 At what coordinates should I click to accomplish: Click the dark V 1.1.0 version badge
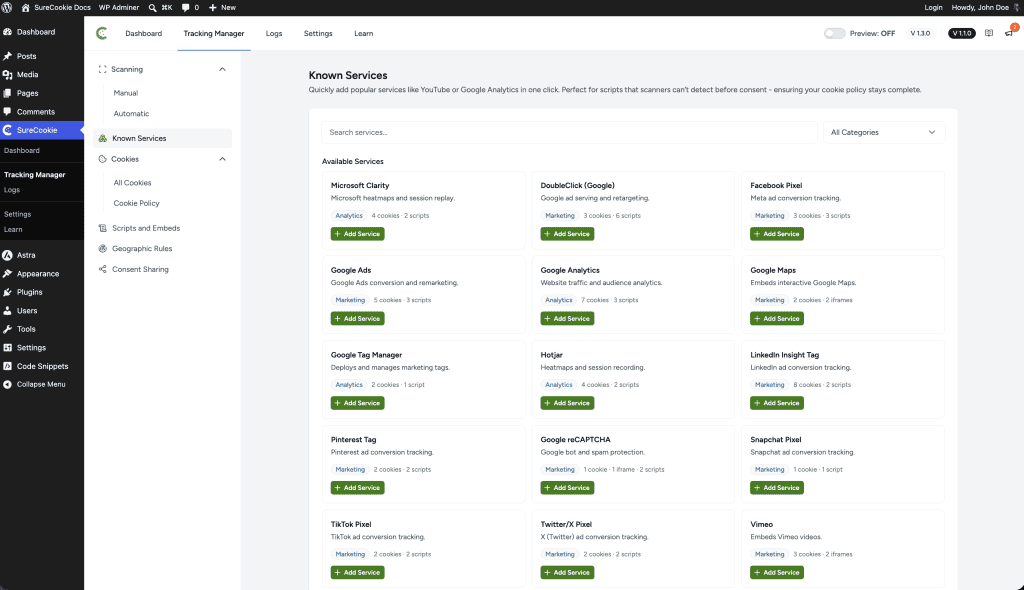tap(961, 33)
